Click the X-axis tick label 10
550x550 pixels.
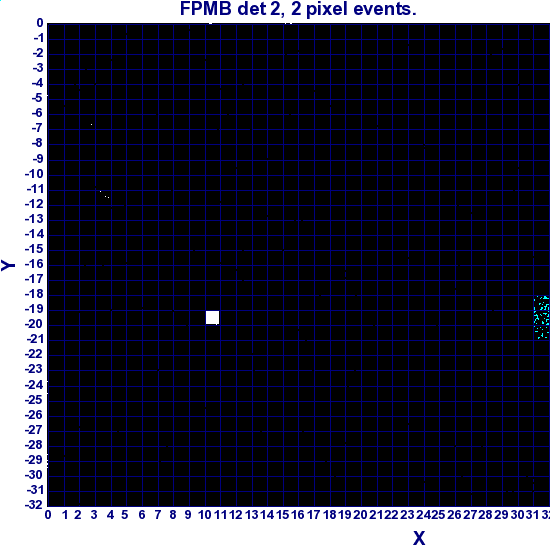pyautogui.click(x=205, y=515)
